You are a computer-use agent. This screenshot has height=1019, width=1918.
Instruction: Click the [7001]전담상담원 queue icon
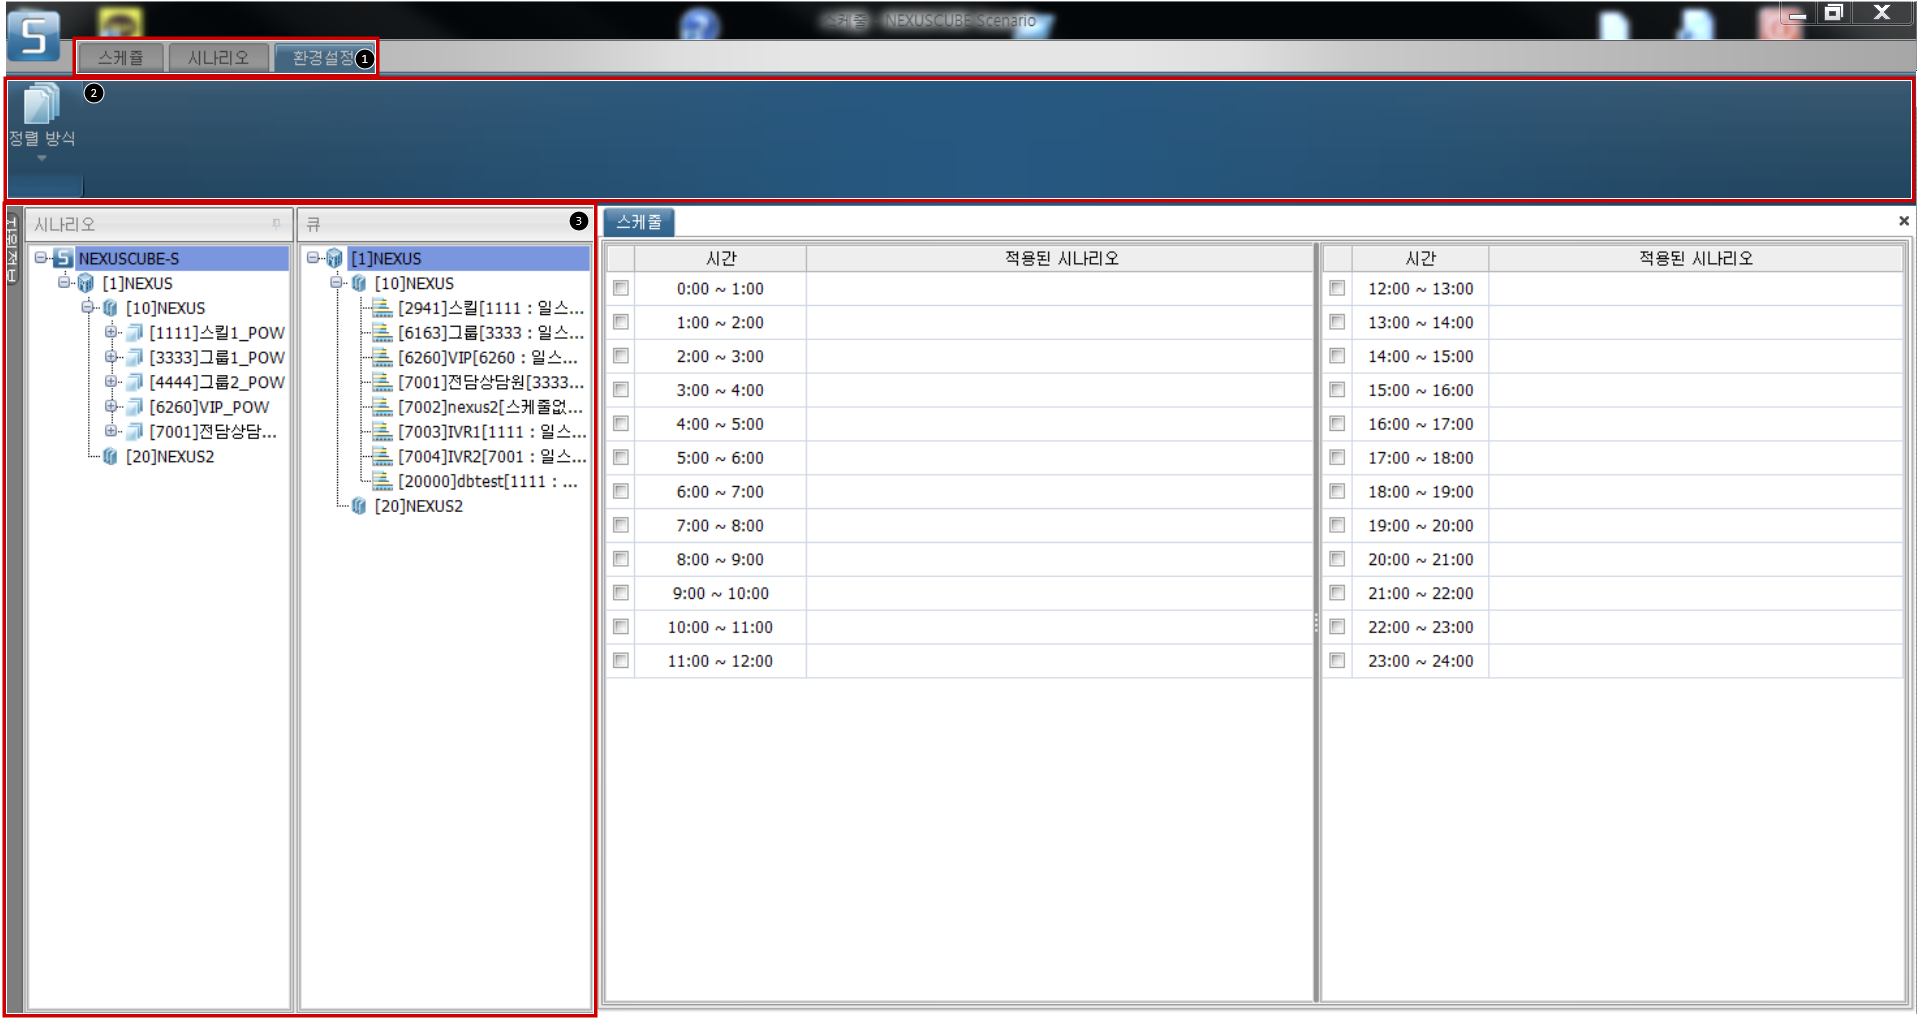point(382,382)
